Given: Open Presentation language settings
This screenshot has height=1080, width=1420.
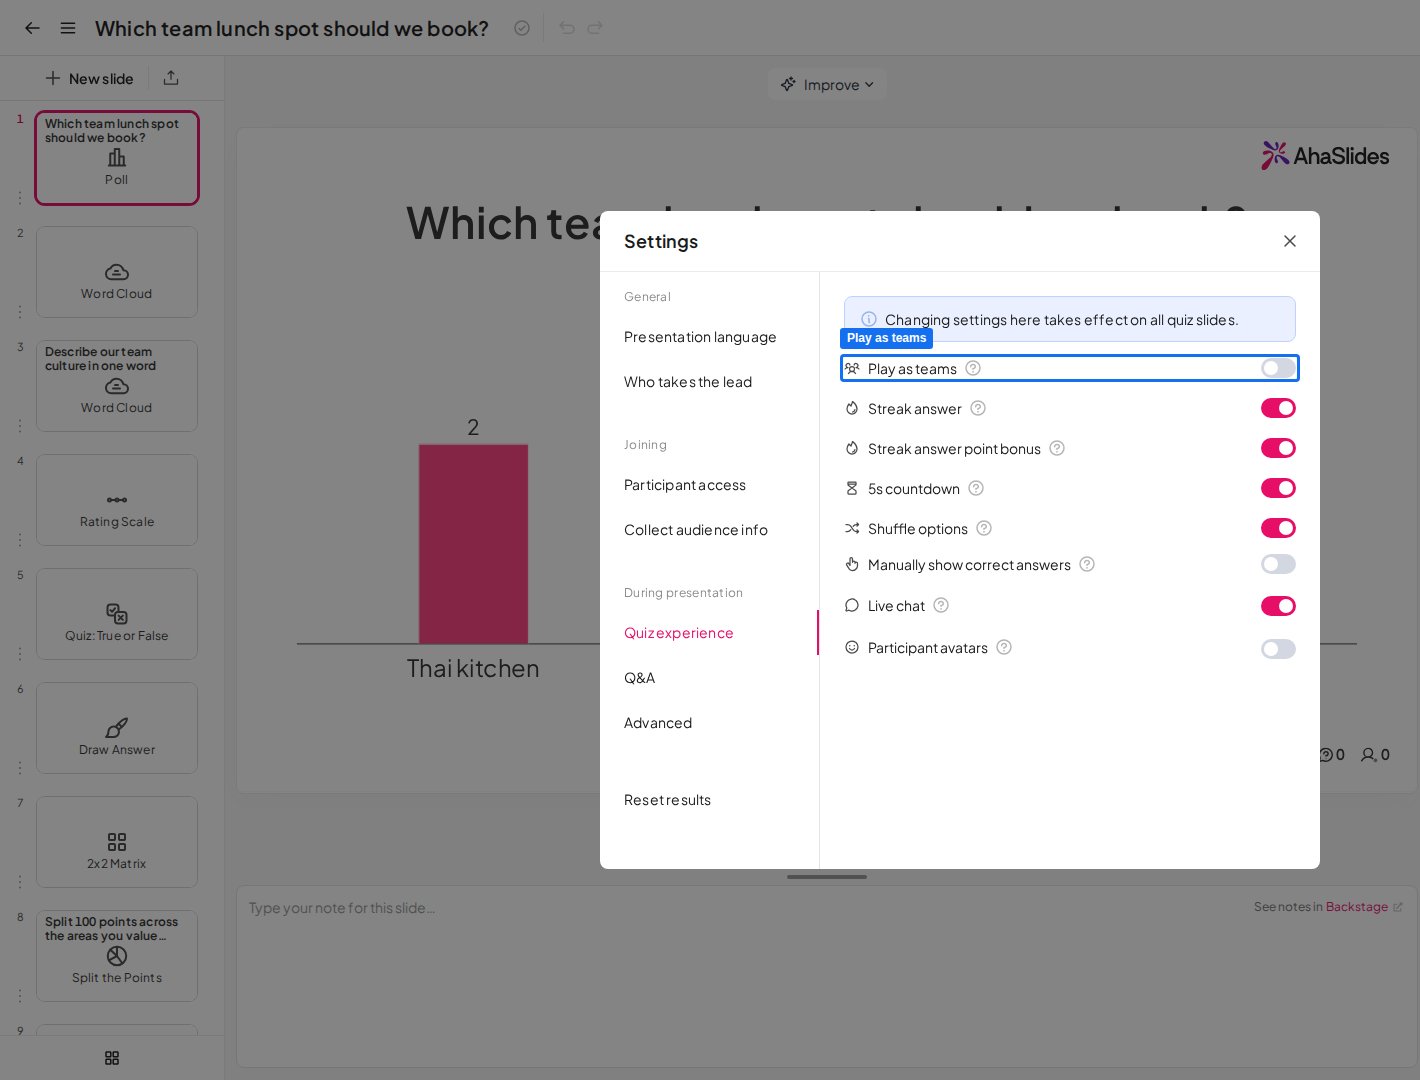Looking at the screenshot, I should (x=700, y=337).
